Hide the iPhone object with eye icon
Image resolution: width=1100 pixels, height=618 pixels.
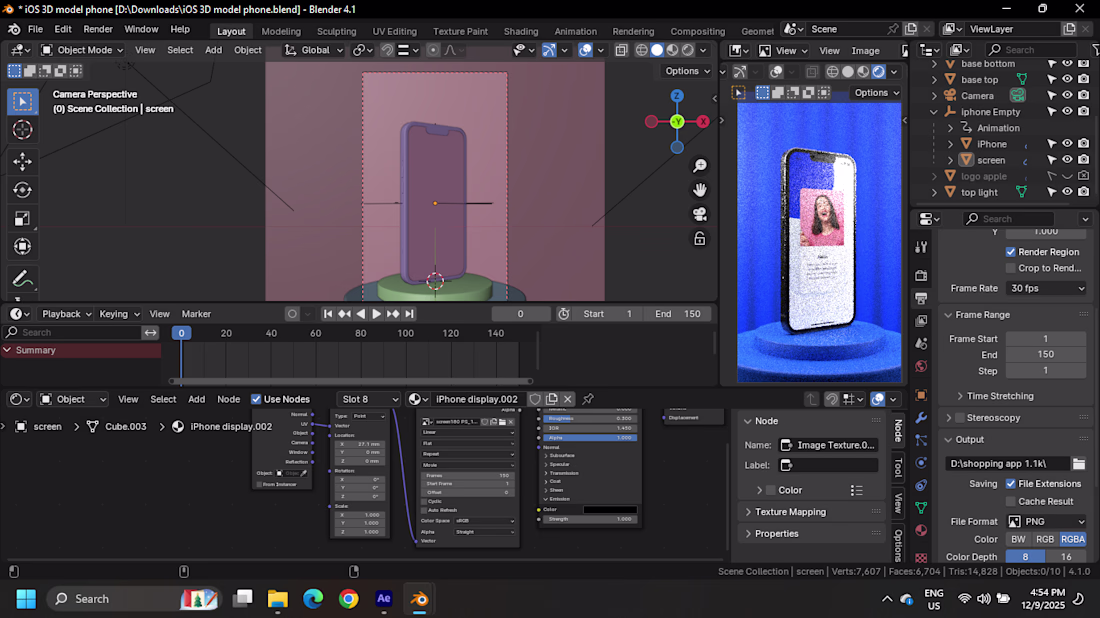[1067, 144]
